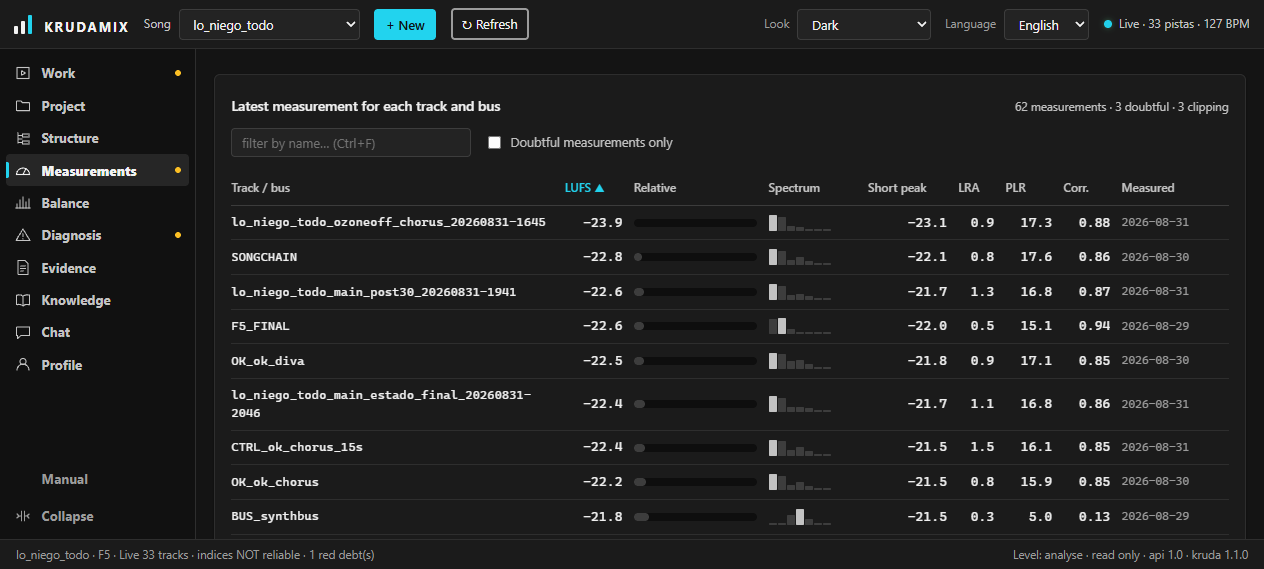Select row lo_niego_todo_ozoneoff_chorus_20260831-1645
This screenshot has height=569, width=1264.
click(730, 222)
